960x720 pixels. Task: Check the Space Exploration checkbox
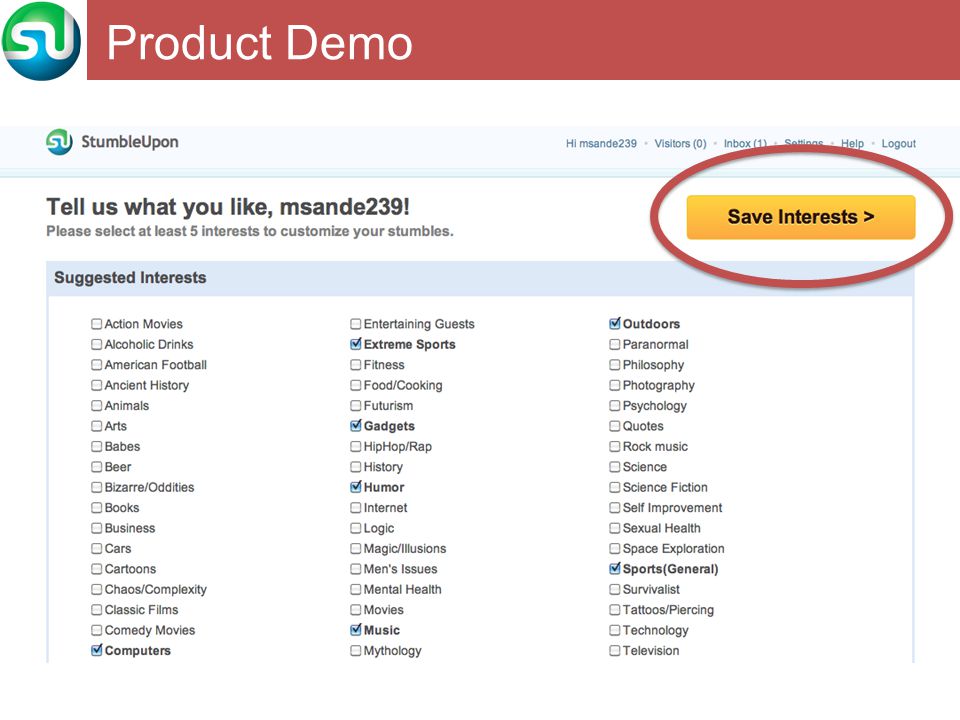click(x=615, y=549)
